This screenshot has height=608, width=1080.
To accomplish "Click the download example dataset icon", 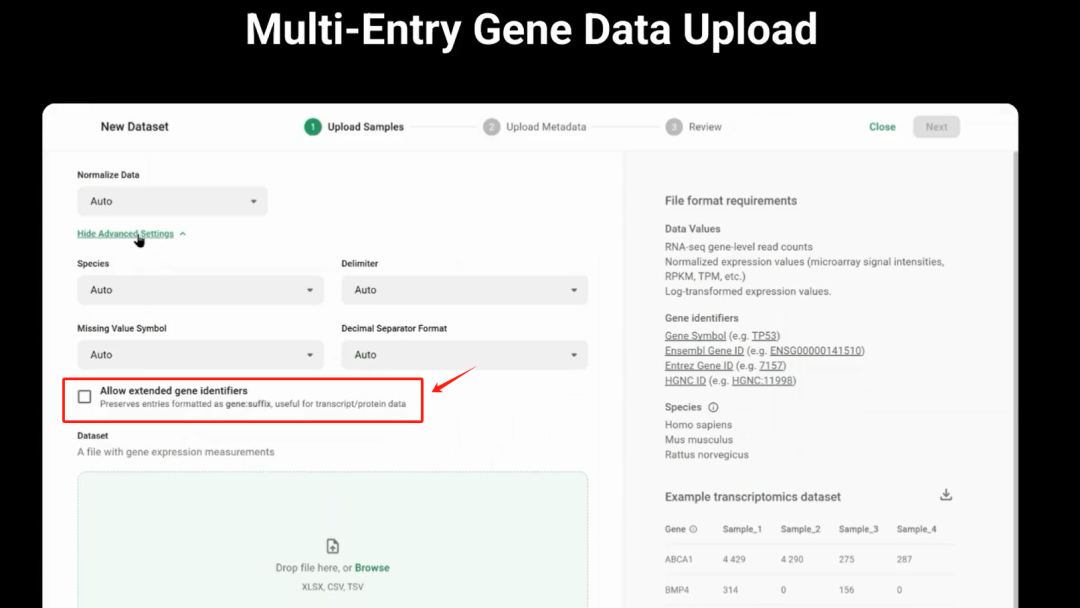I will 946,495.
